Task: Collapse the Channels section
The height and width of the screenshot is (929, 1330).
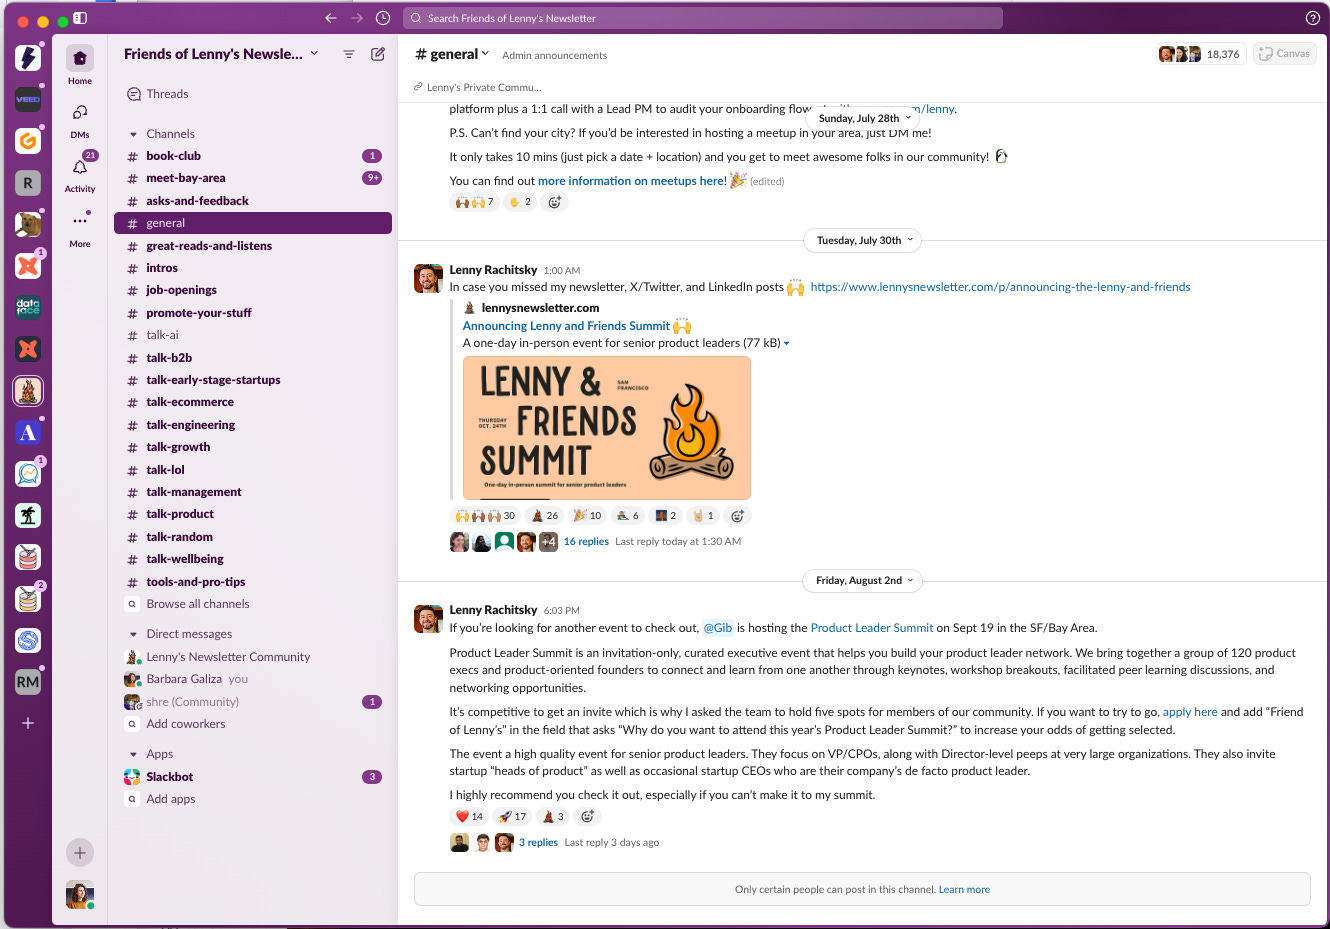Action: 133,134
